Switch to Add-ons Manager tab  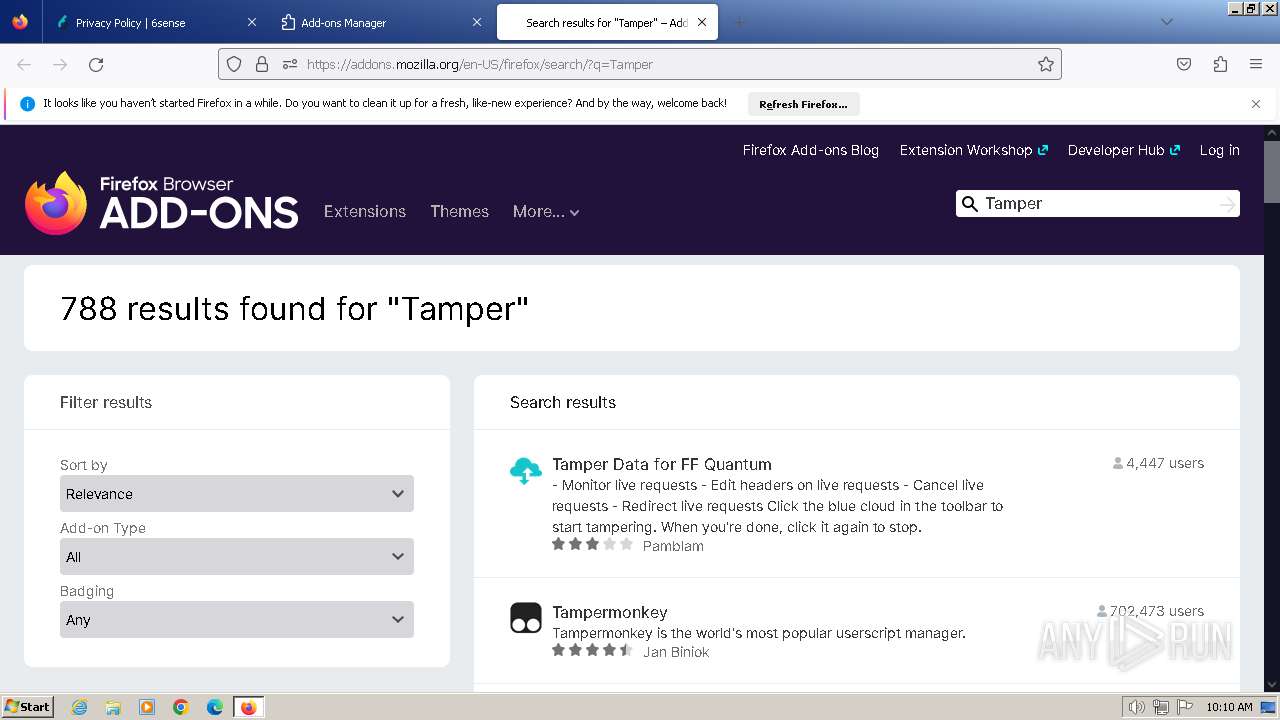point(381,22)
